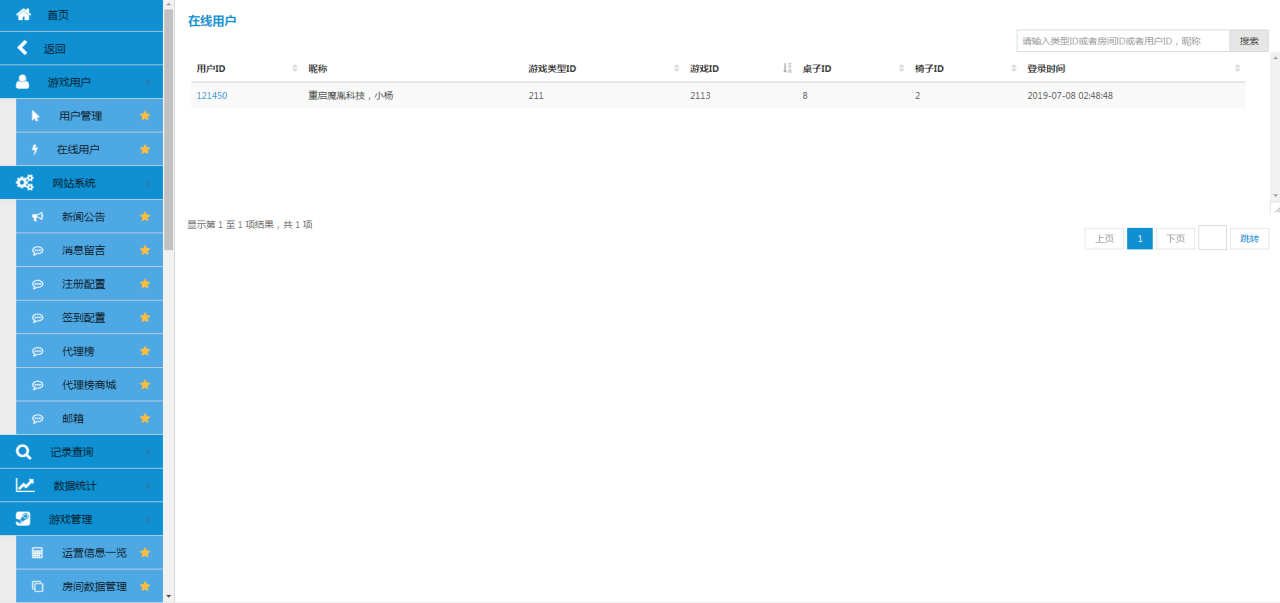The image size is (1280, 603).
Task: Click the page jump input beside 跳转
Action: point(1212,238)
